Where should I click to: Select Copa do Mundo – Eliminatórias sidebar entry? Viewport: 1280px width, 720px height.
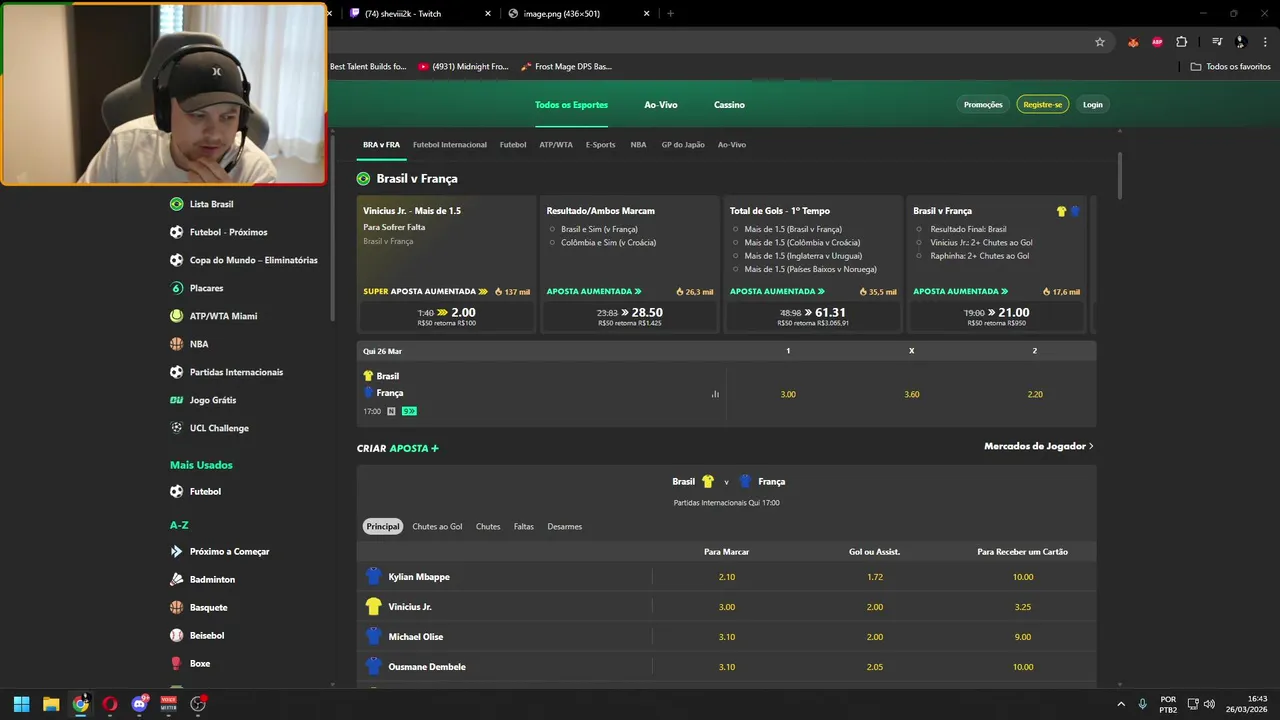(244, 260)
